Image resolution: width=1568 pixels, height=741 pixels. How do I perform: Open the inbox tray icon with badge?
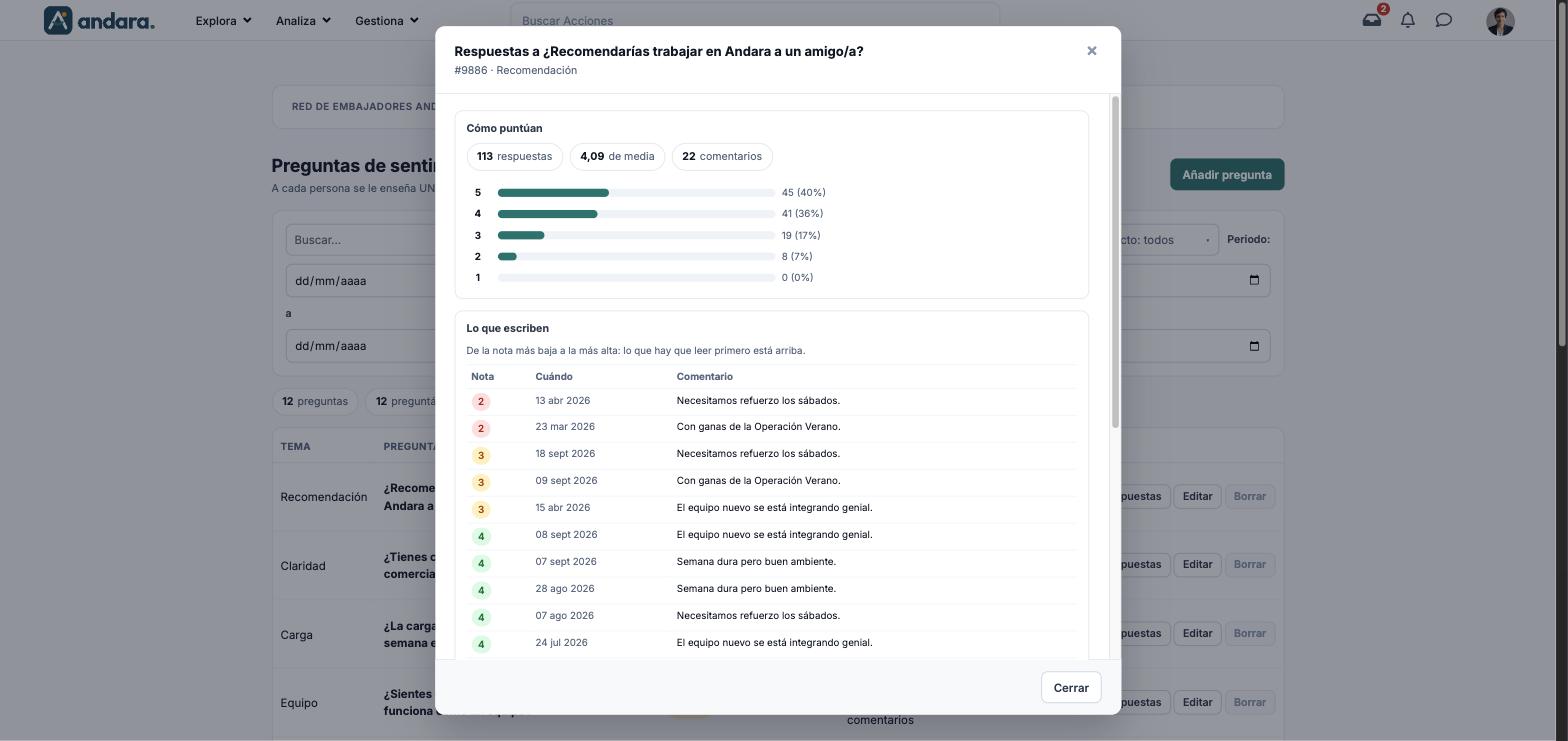(x=1372, y=20)
